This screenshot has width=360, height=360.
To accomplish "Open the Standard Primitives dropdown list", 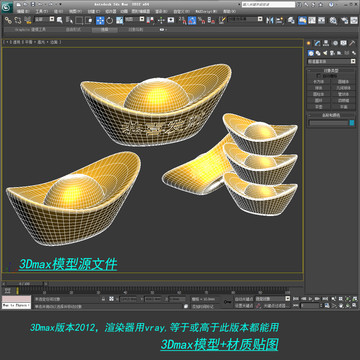I will 332,61.
